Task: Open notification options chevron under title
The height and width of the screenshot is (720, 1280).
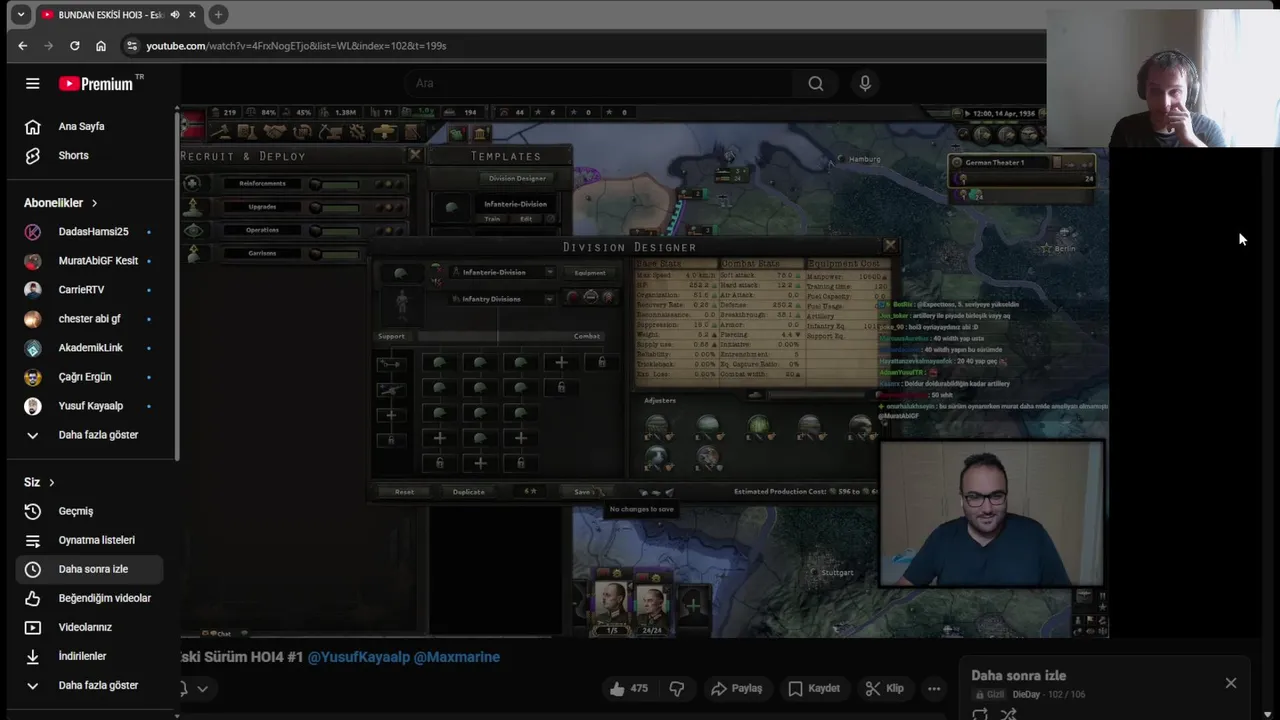Action: pos(202,688)
